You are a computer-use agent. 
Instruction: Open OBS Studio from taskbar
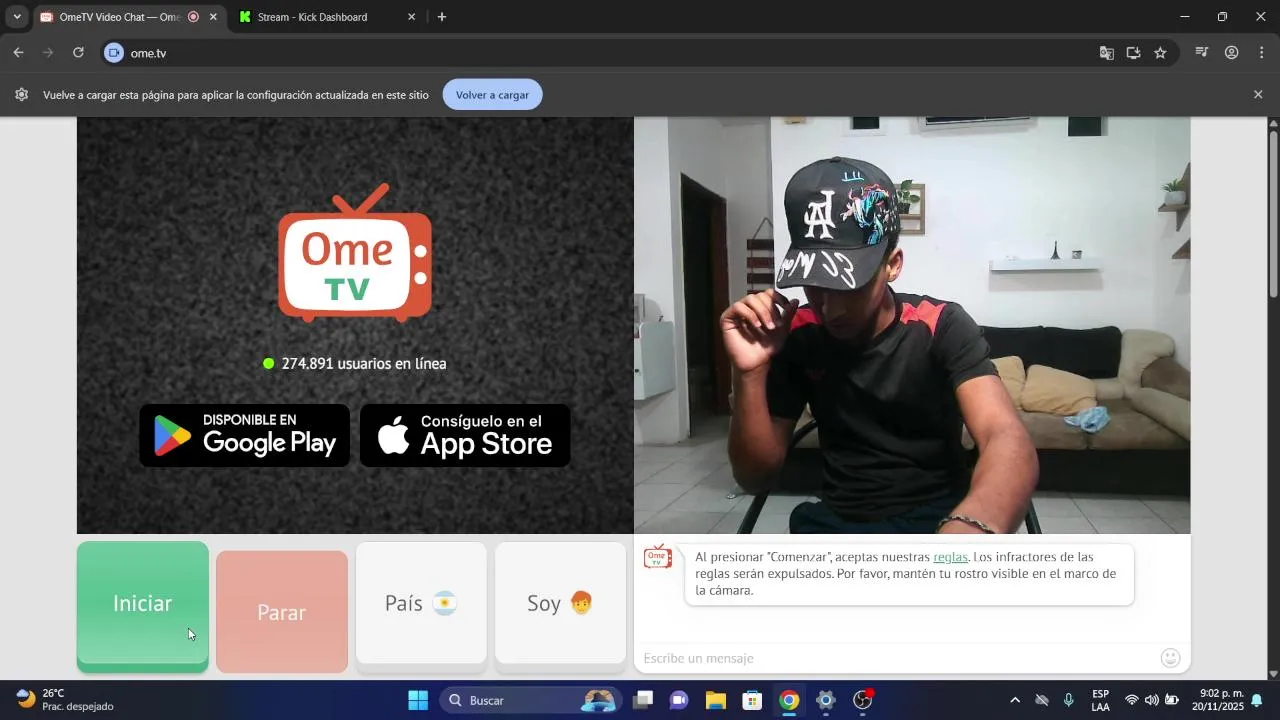pos(863,700)
